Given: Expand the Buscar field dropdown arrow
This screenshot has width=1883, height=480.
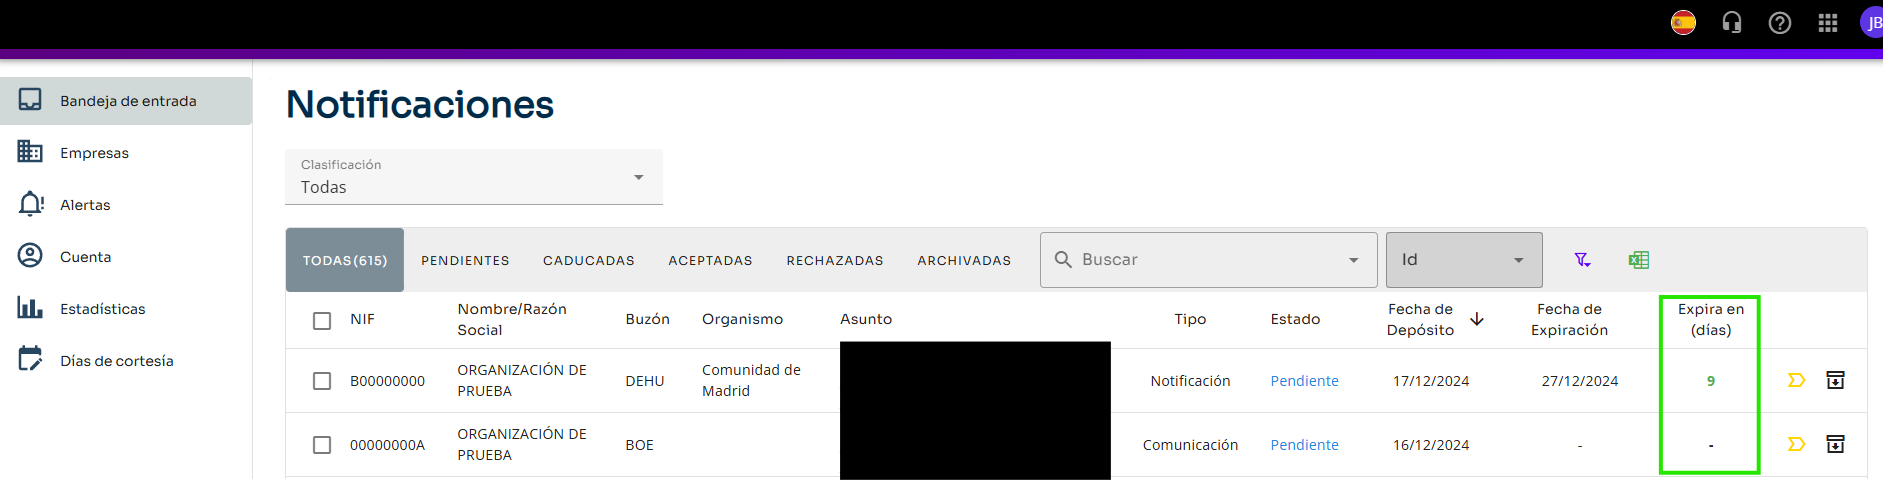Looking at the screenshot, I should click(1354, 260).
